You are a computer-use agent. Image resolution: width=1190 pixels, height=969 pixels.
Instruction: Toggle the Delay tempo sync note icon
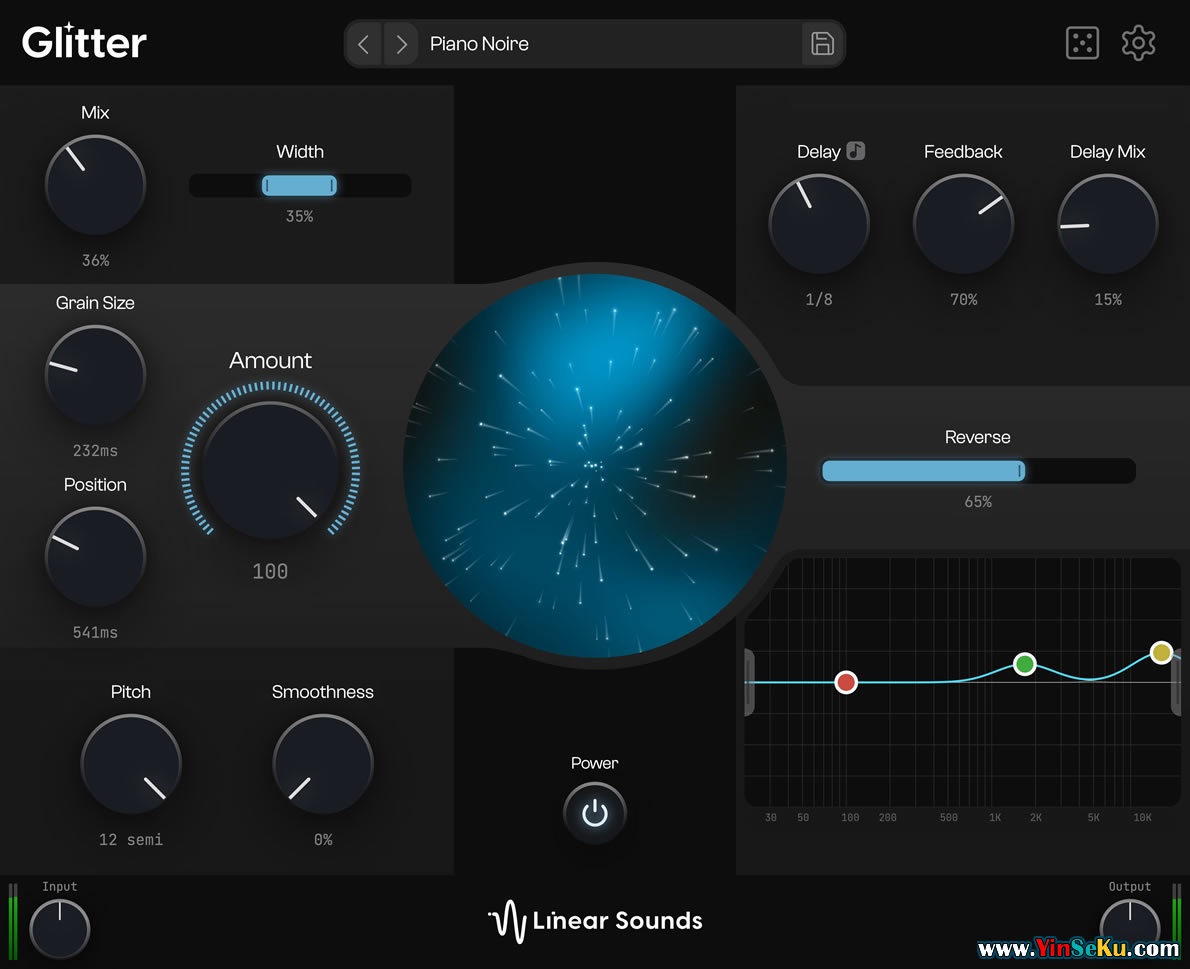pyautogui.click(x=855, y=151)
